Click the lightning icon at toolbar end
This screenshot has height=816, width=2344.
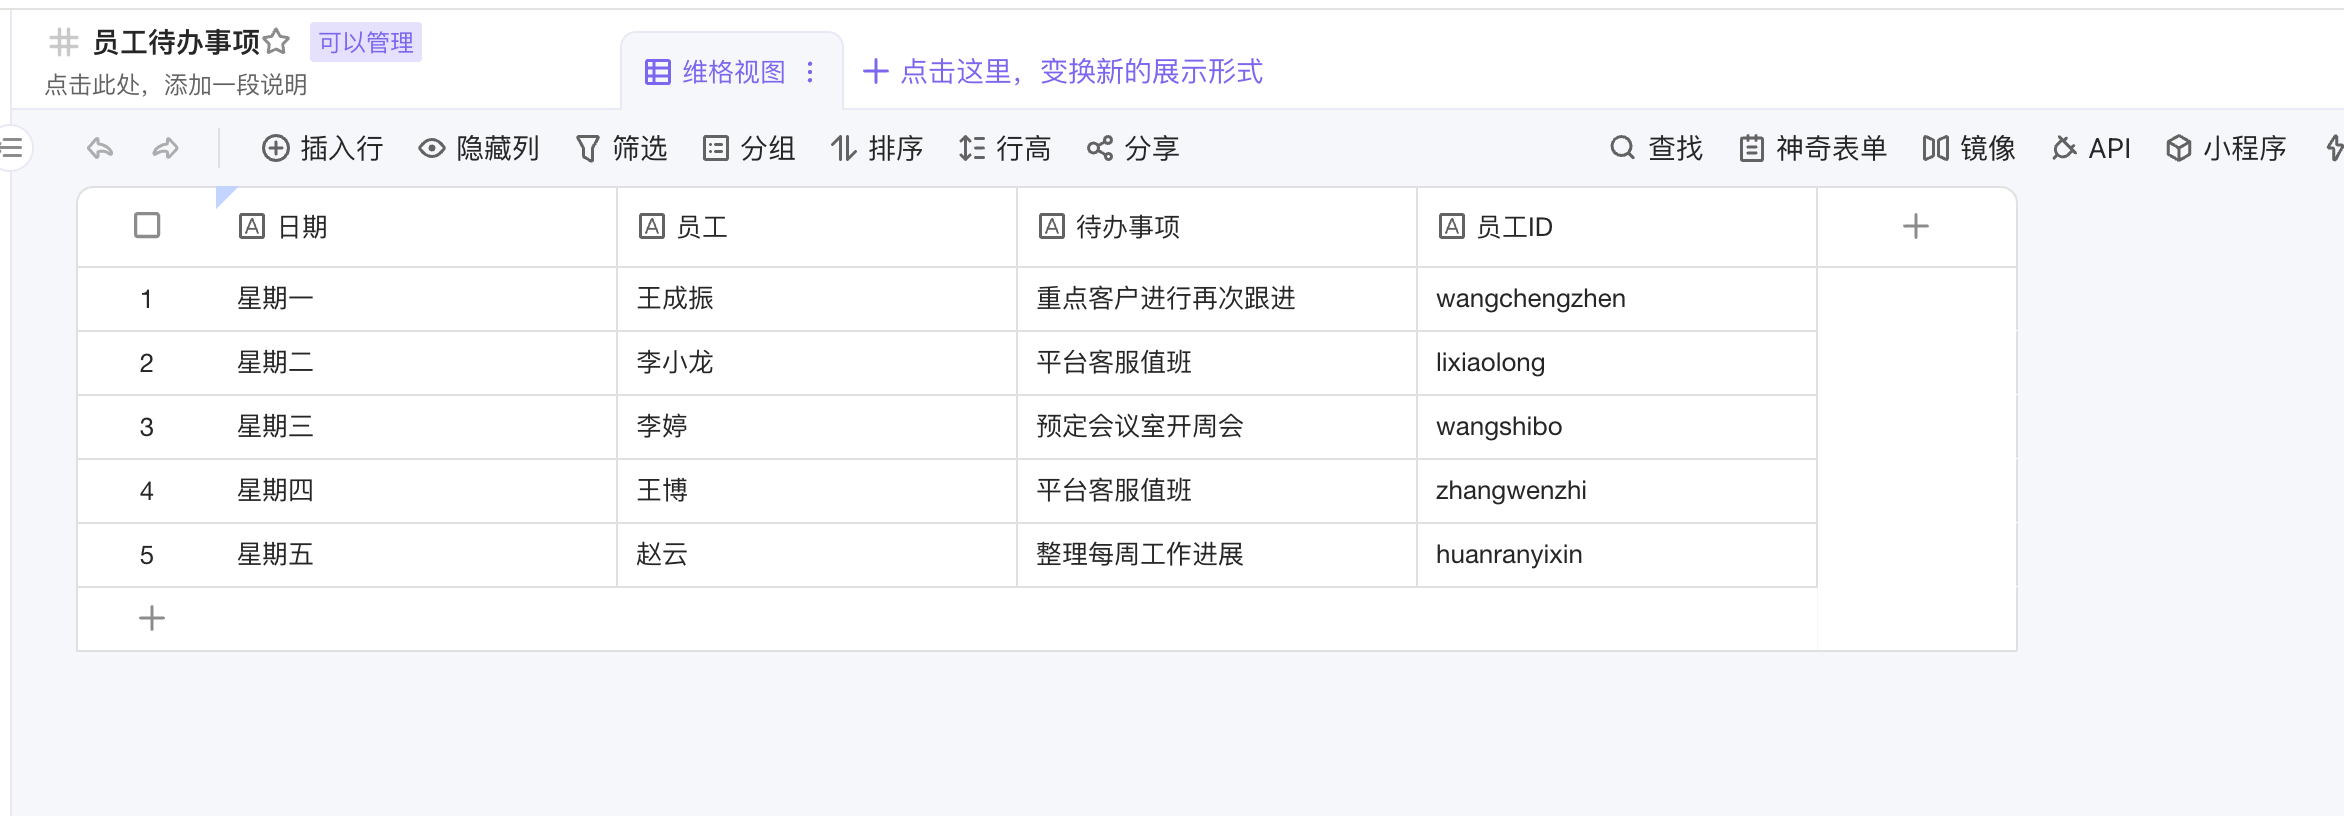[2334, 149]
